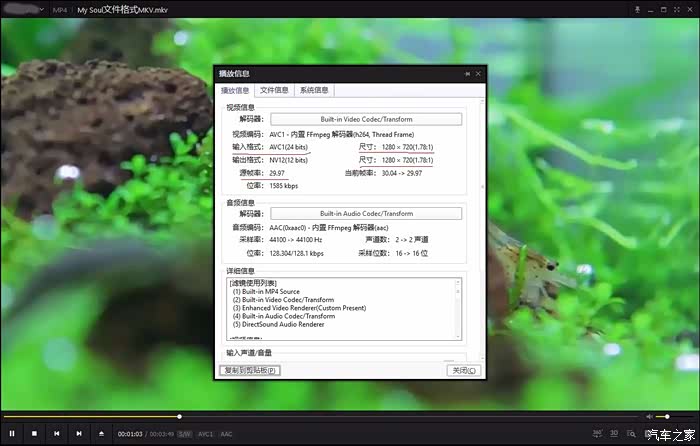700x446 pixels.
Task: Switch to the 文件信息 tab
Action: tap(274, 90)
